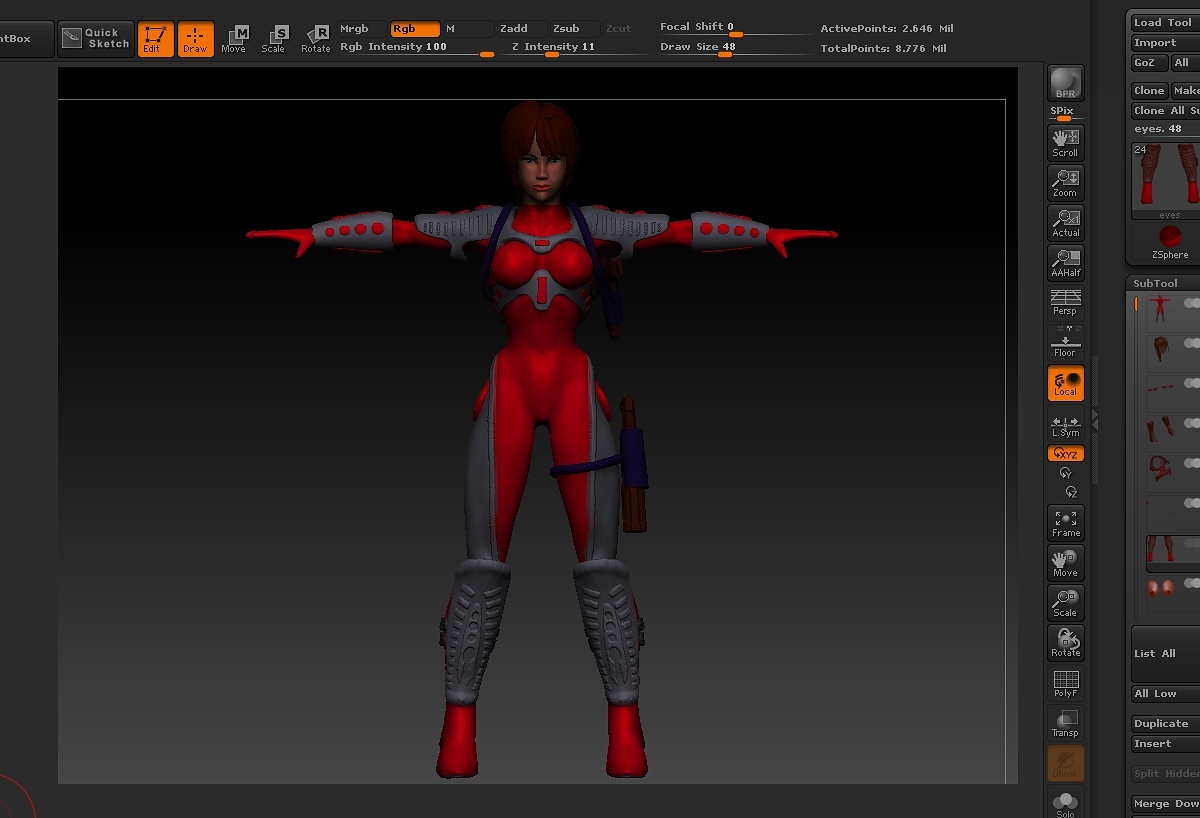Adjust the Z Intensity slider
Image resolution: width=1200 pixels, height=818 pixels.
[x=575, y=48]
